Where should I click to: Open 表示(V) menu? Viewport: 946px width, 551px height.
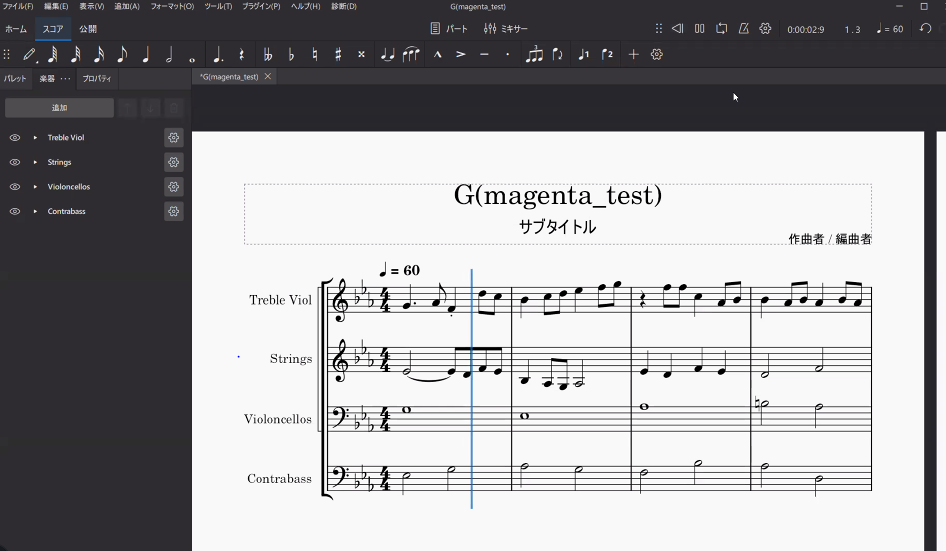(92, 6)
